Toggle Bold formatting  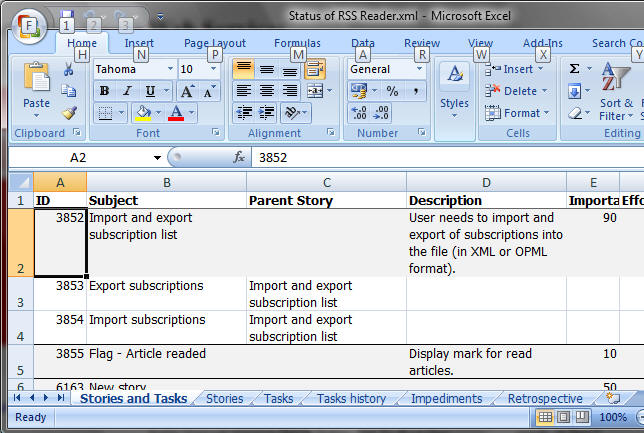(x=105, y=91)
